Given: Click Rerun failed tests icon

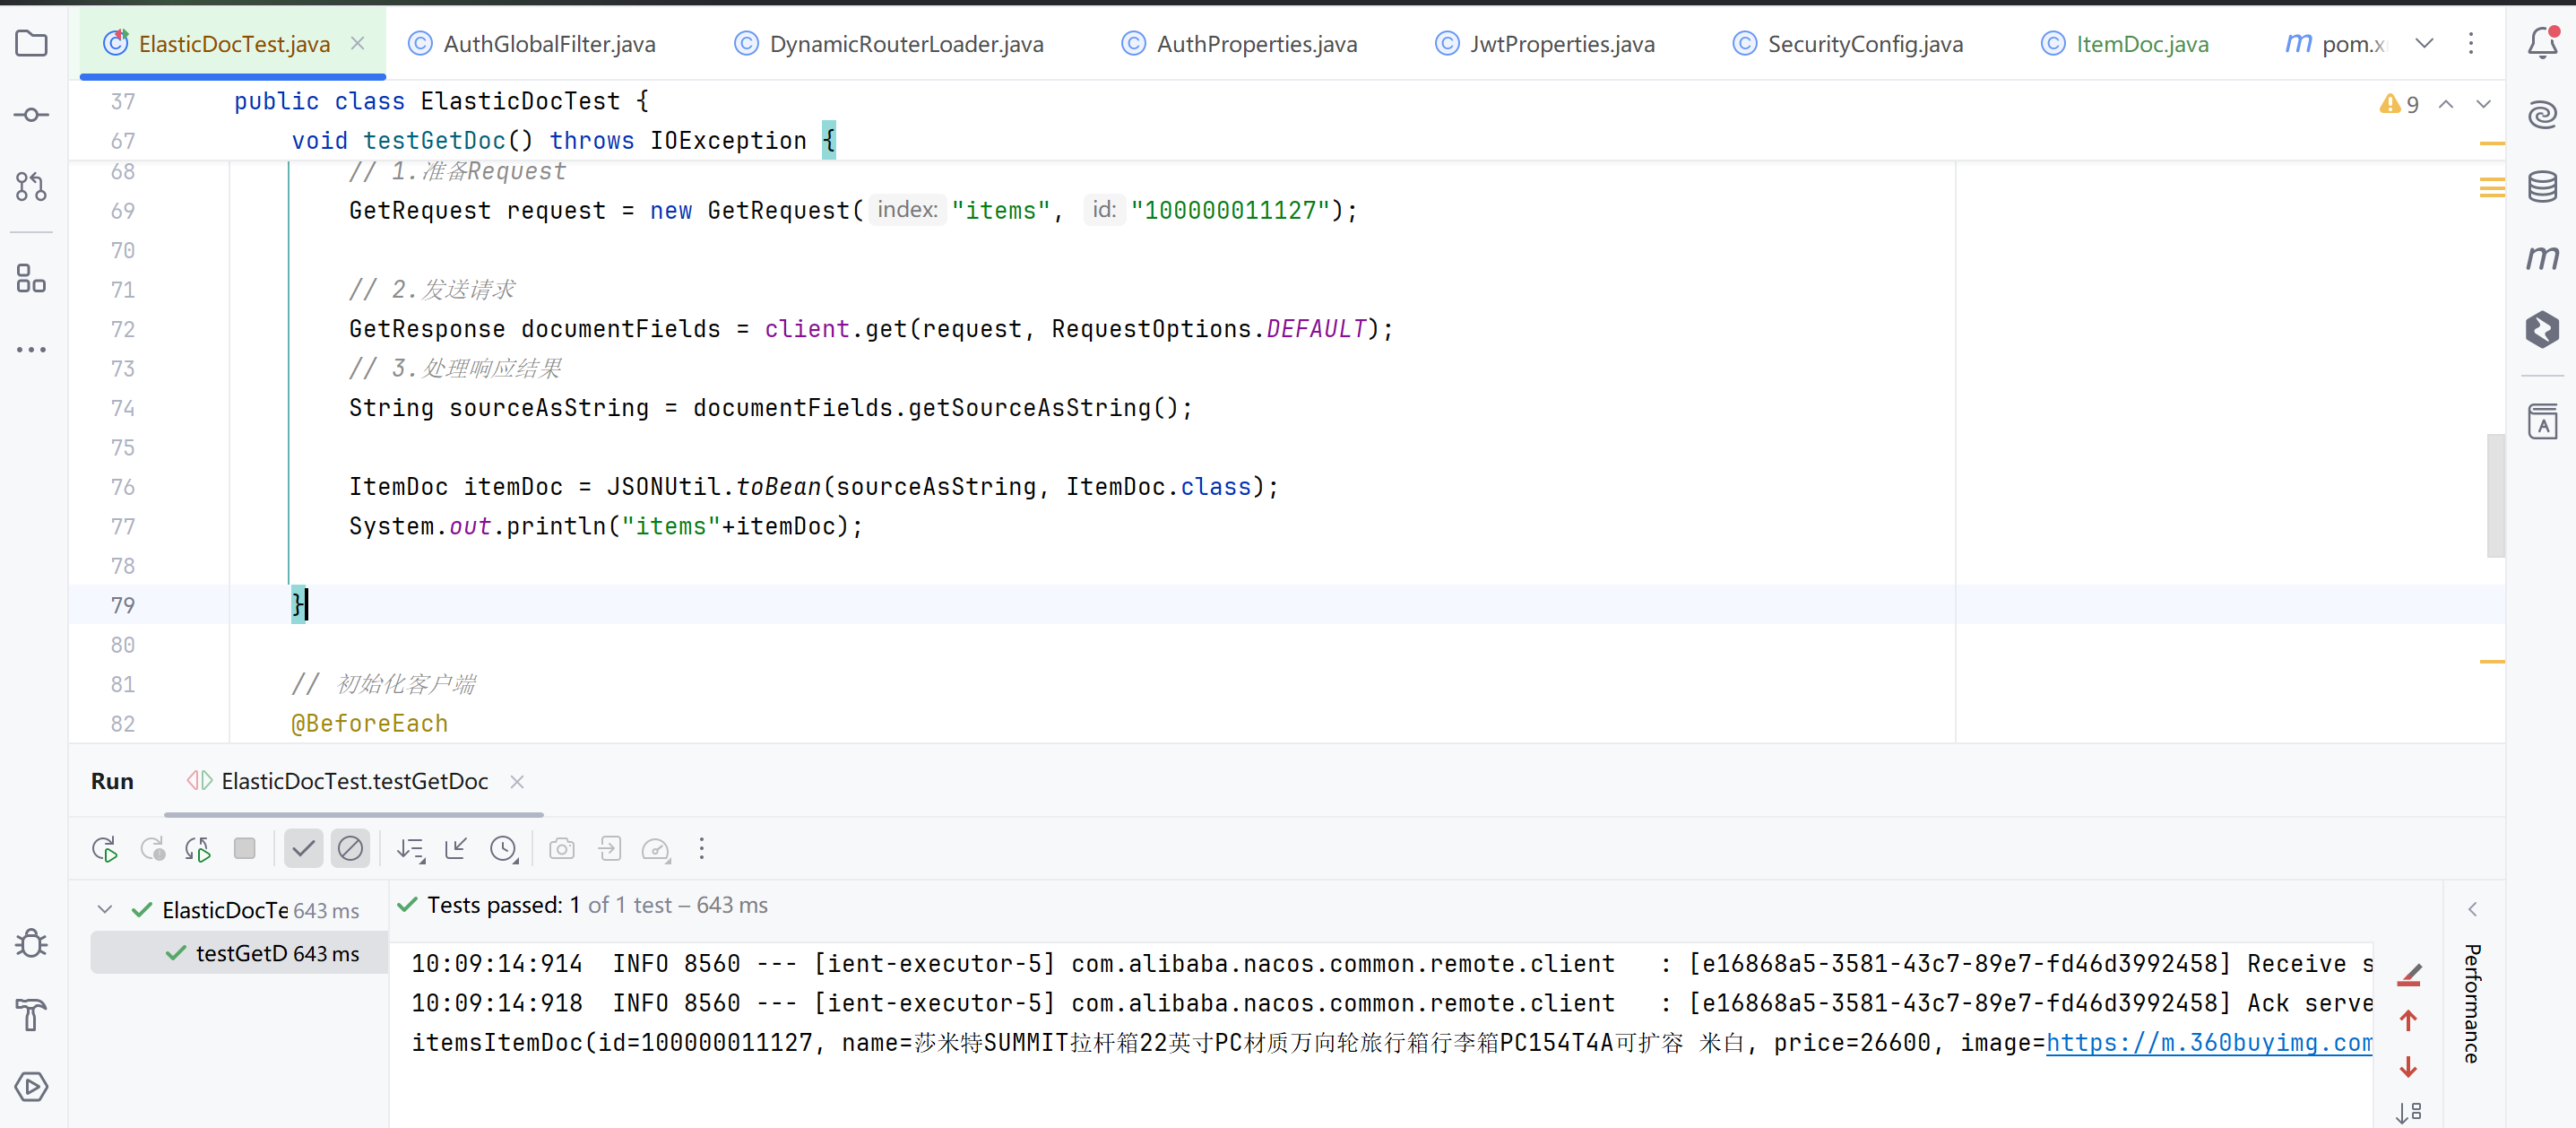Looking at the screenshot, I should pyautogui.click(x=152, y=849).
